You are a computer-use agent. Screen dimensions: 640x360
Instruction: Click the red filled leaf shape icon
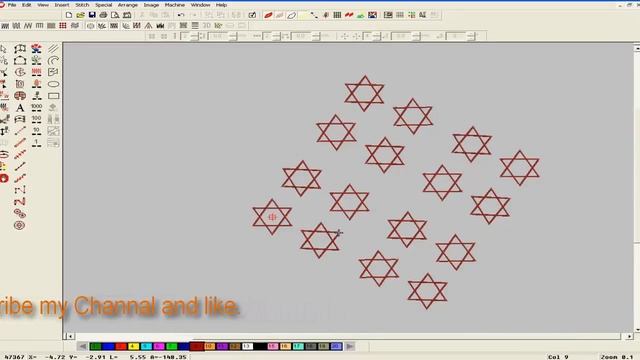click(x=268, y=15)
